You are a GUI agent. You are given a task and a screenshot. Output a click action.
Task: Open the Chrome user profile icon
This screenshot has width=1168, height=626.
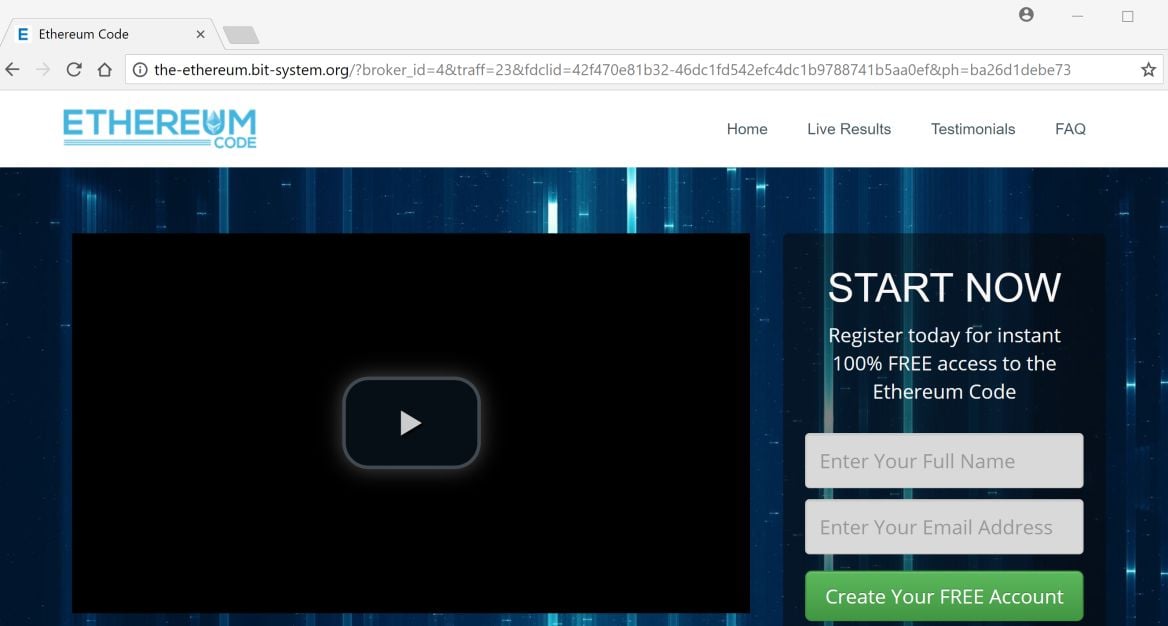point(1026,14)
